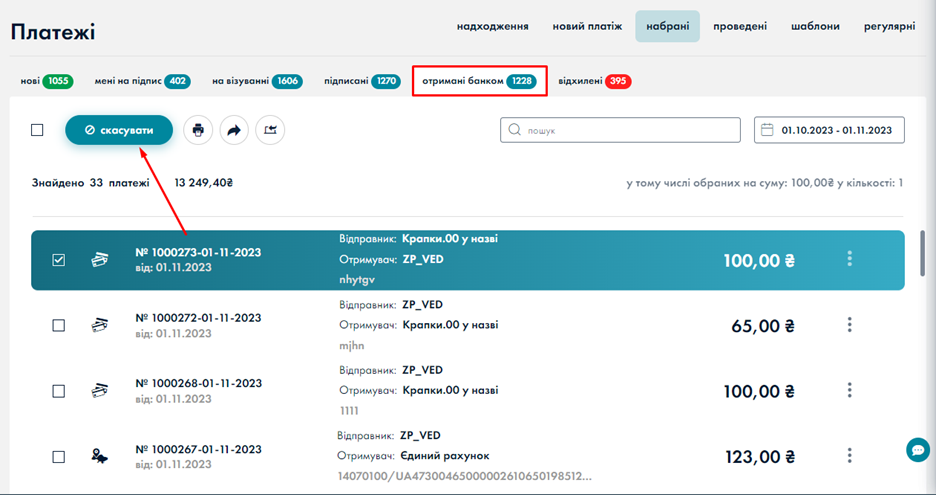The image size is (936, 495).
Task: Click the 65,00 ₴ amount
Action: coord(763,326)
